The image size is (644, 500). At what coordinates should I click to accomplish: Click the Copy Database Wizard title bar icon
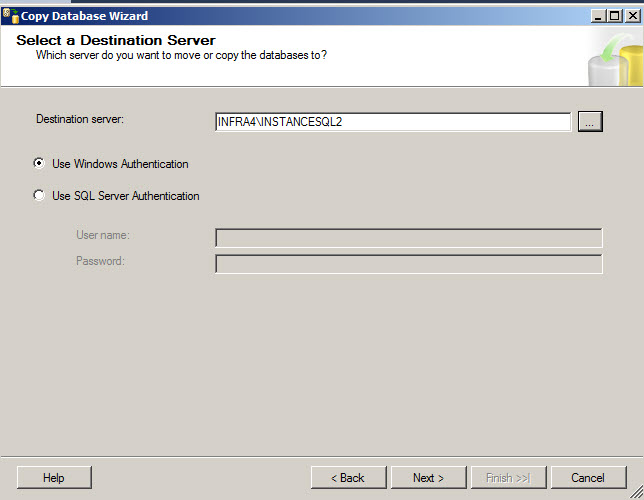click(x=11, y=16)
